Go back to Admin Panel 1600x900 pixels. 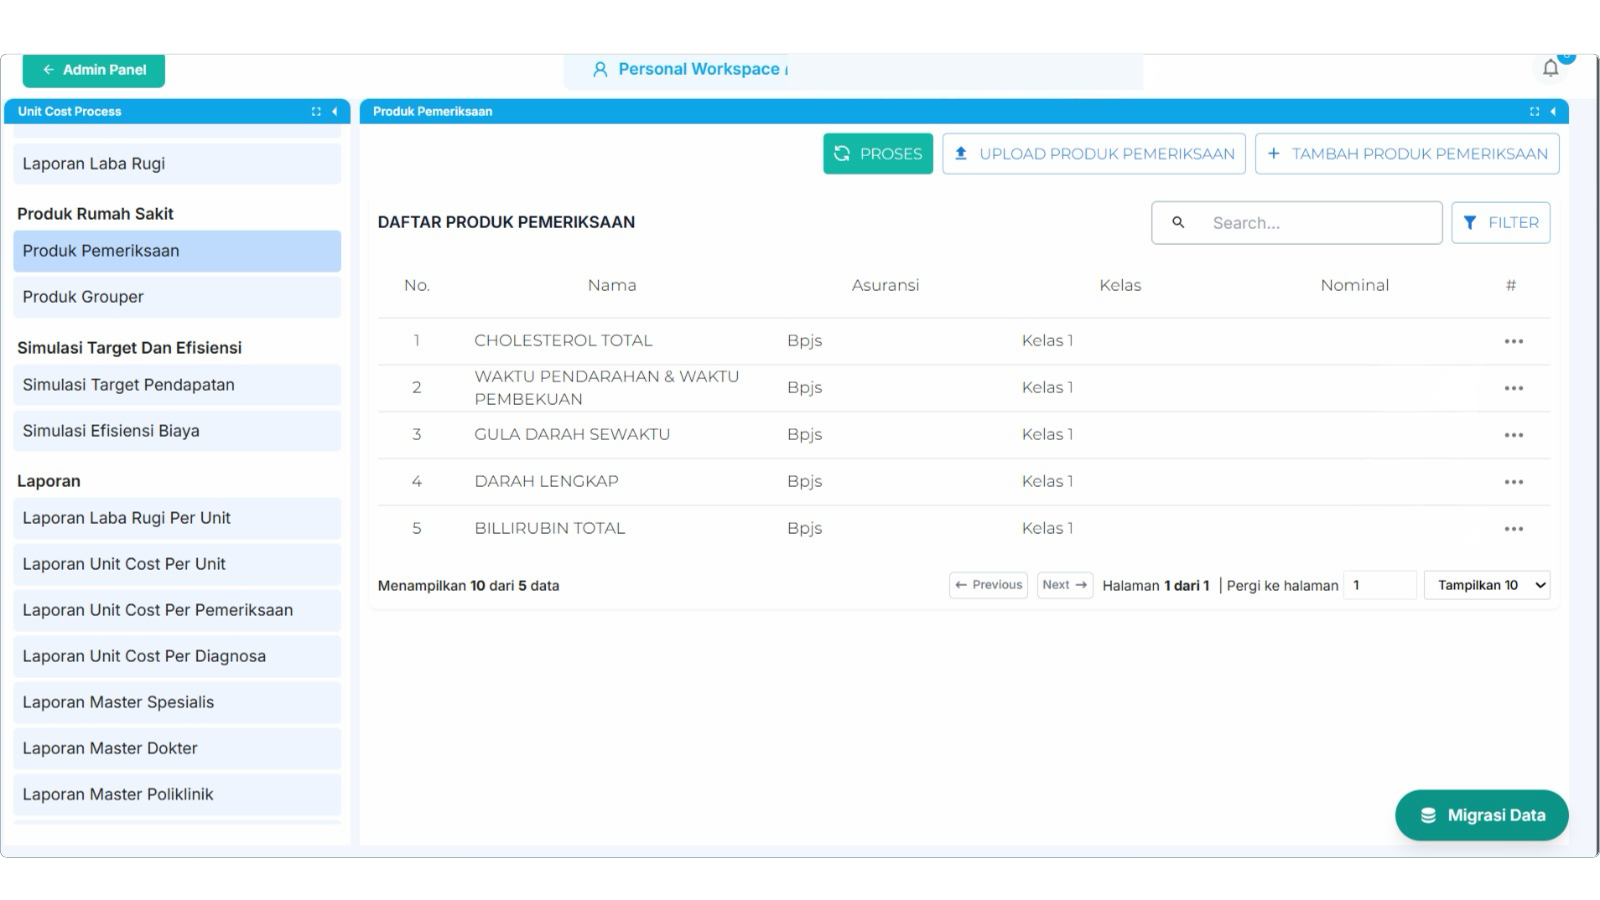[94, 70]
